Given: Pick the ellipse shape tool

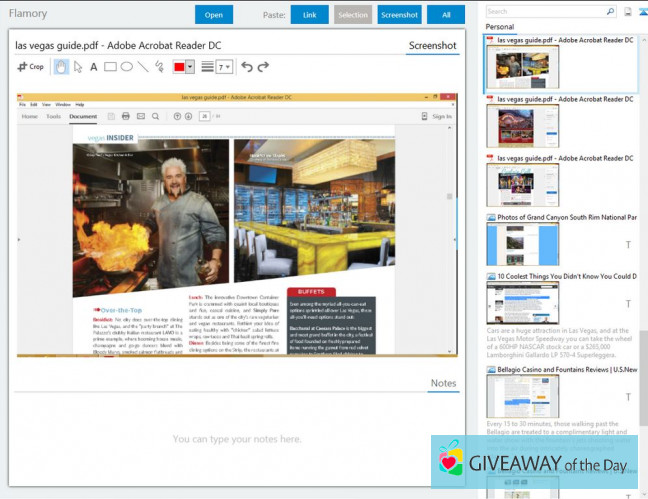Looking at the screenshot, I should pos(127,67).
